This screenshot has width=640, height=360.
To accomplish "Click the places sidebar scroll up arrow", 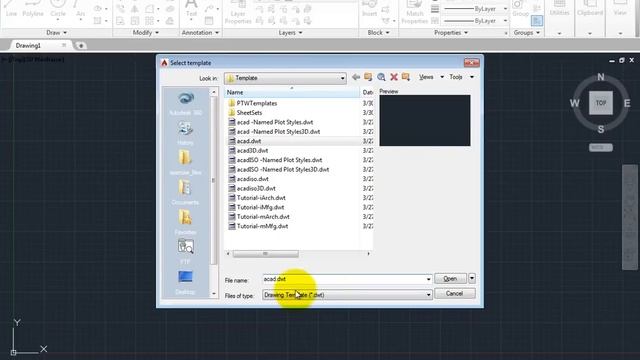I will 214,93.
